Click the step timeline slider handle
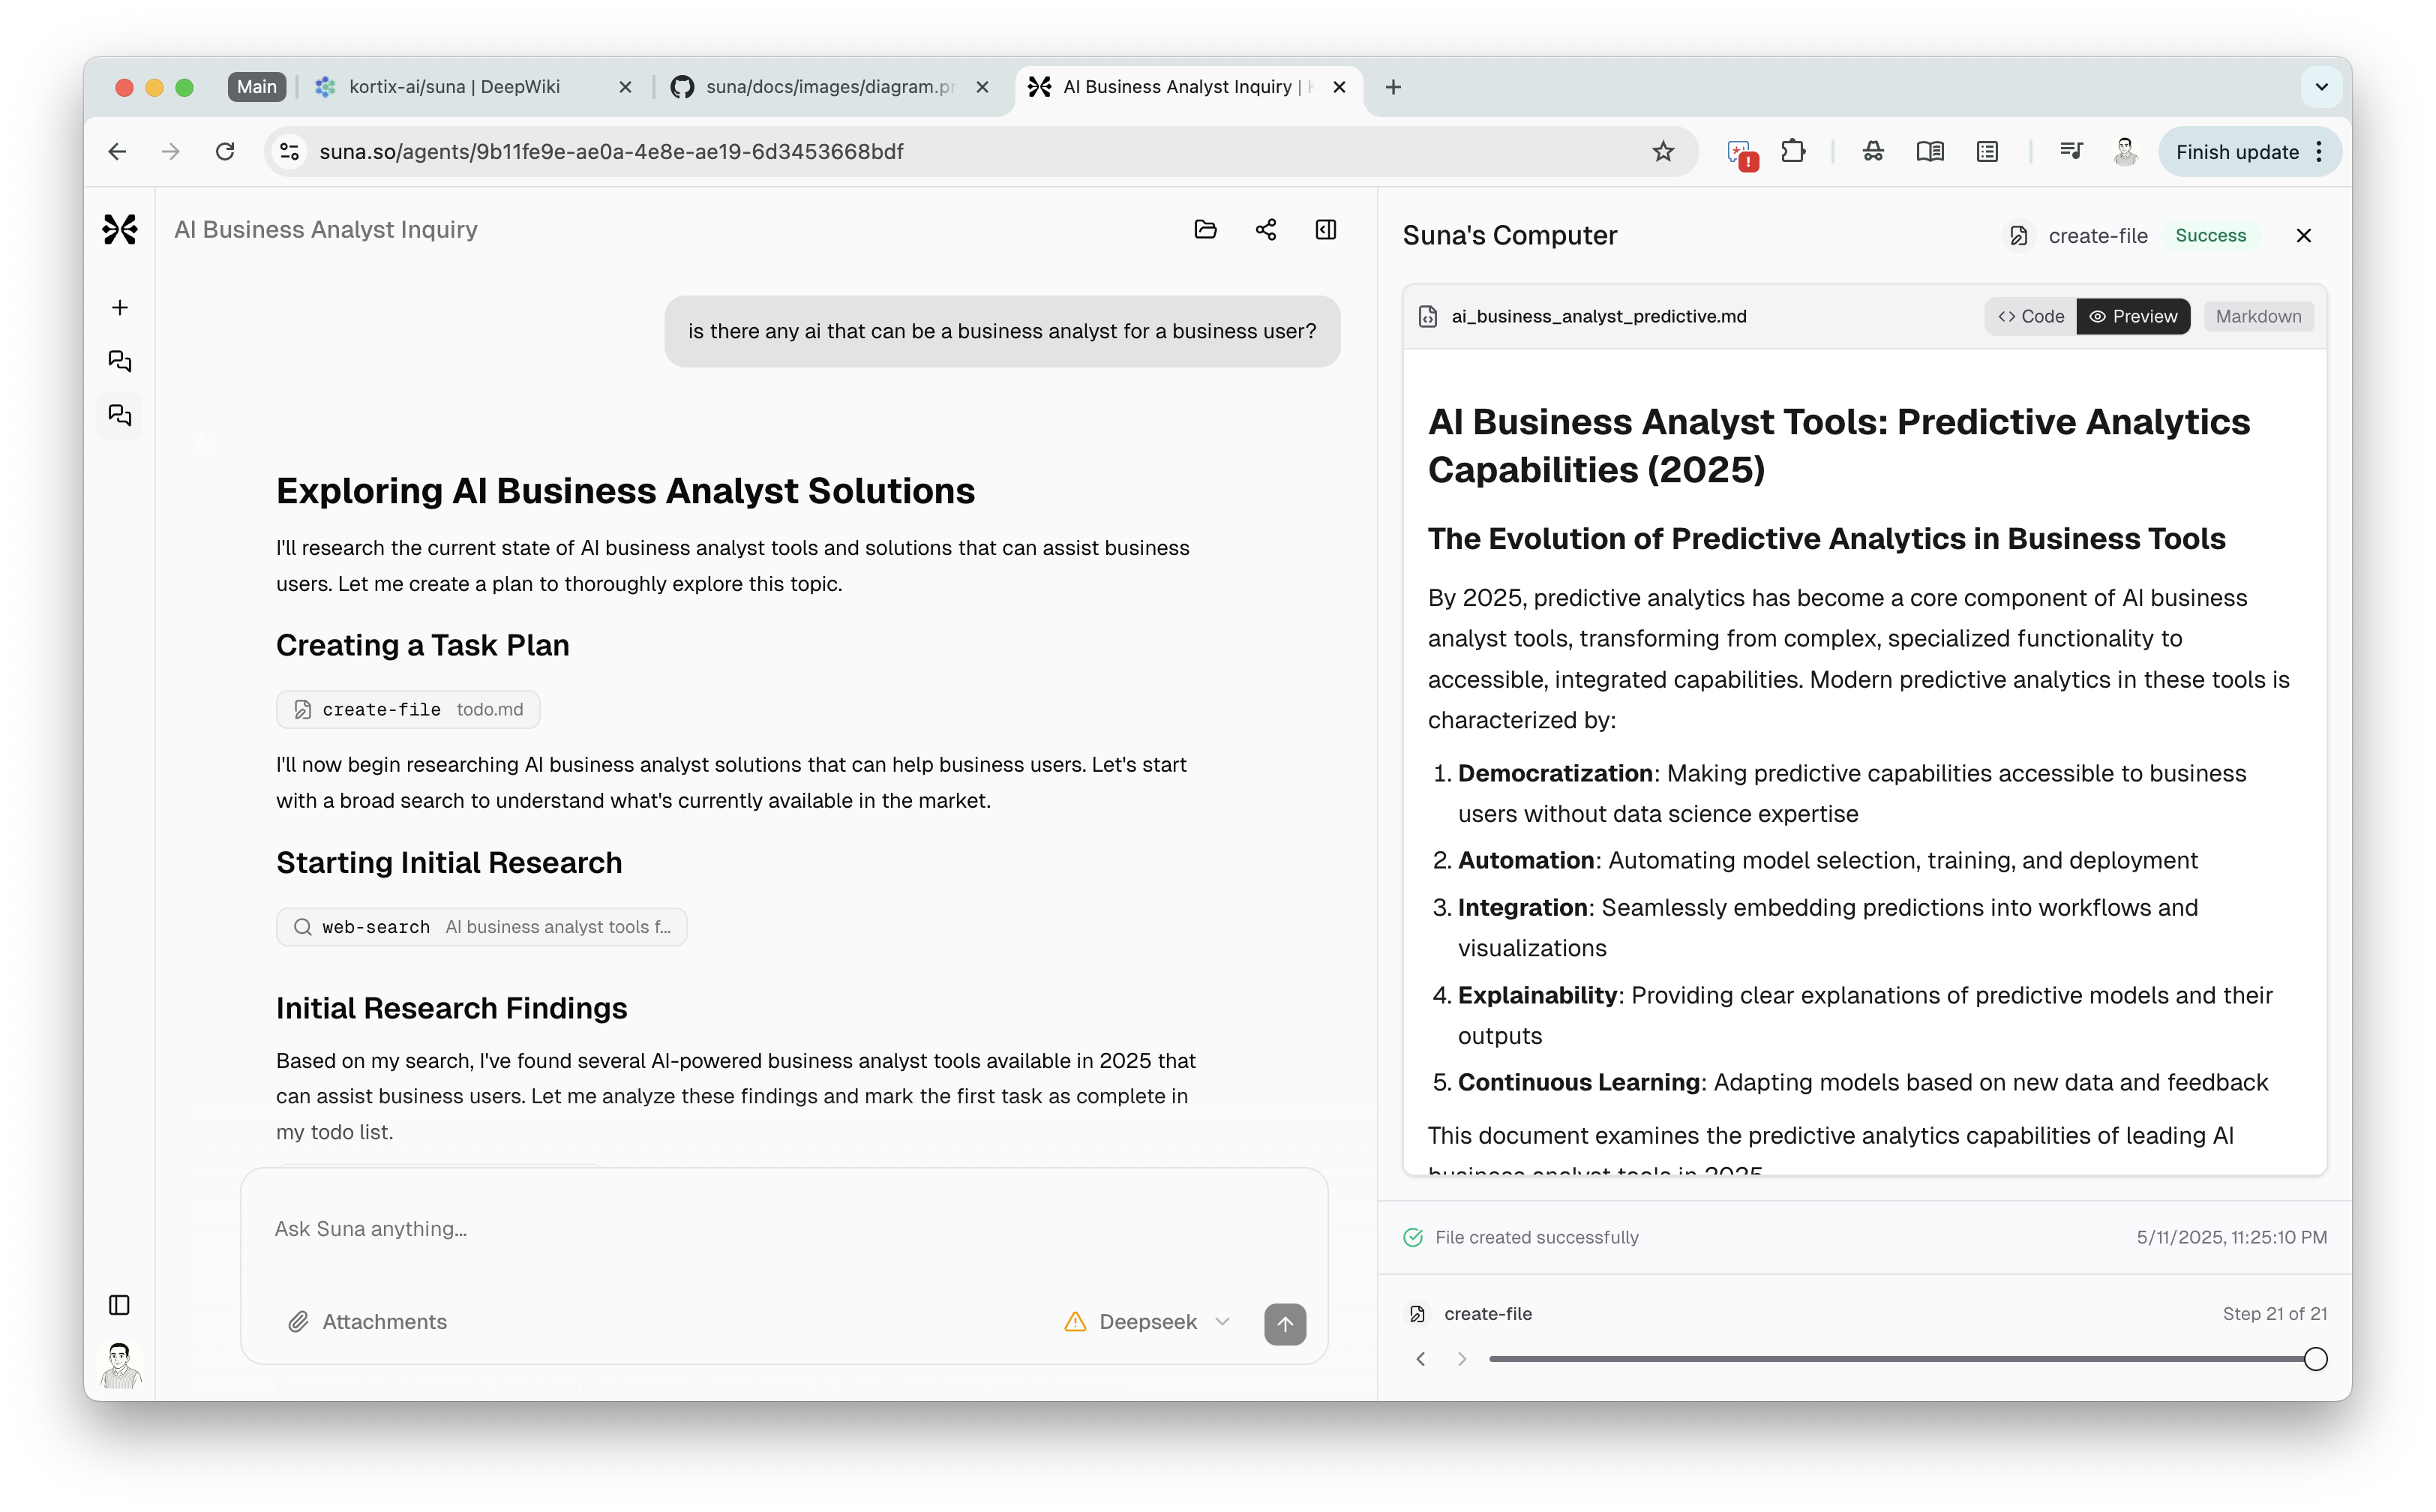This screenshot has height=1512, width=2436. [x=2315, y=1359]
